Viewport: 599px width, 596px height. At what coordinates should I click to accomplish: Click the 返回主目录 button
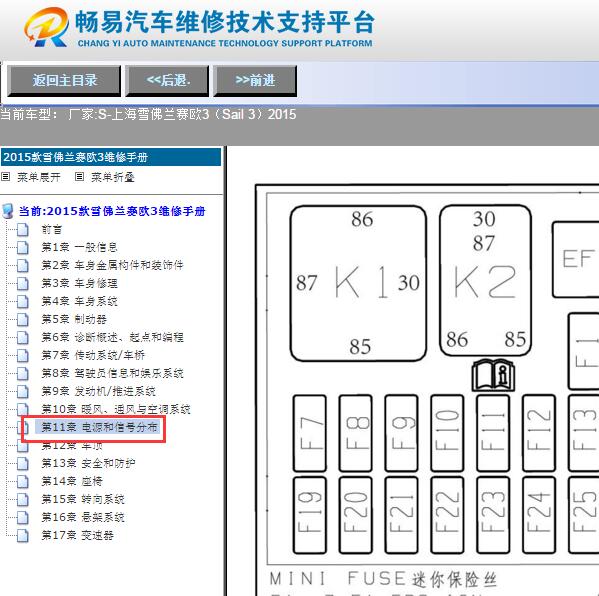(64, 81)
